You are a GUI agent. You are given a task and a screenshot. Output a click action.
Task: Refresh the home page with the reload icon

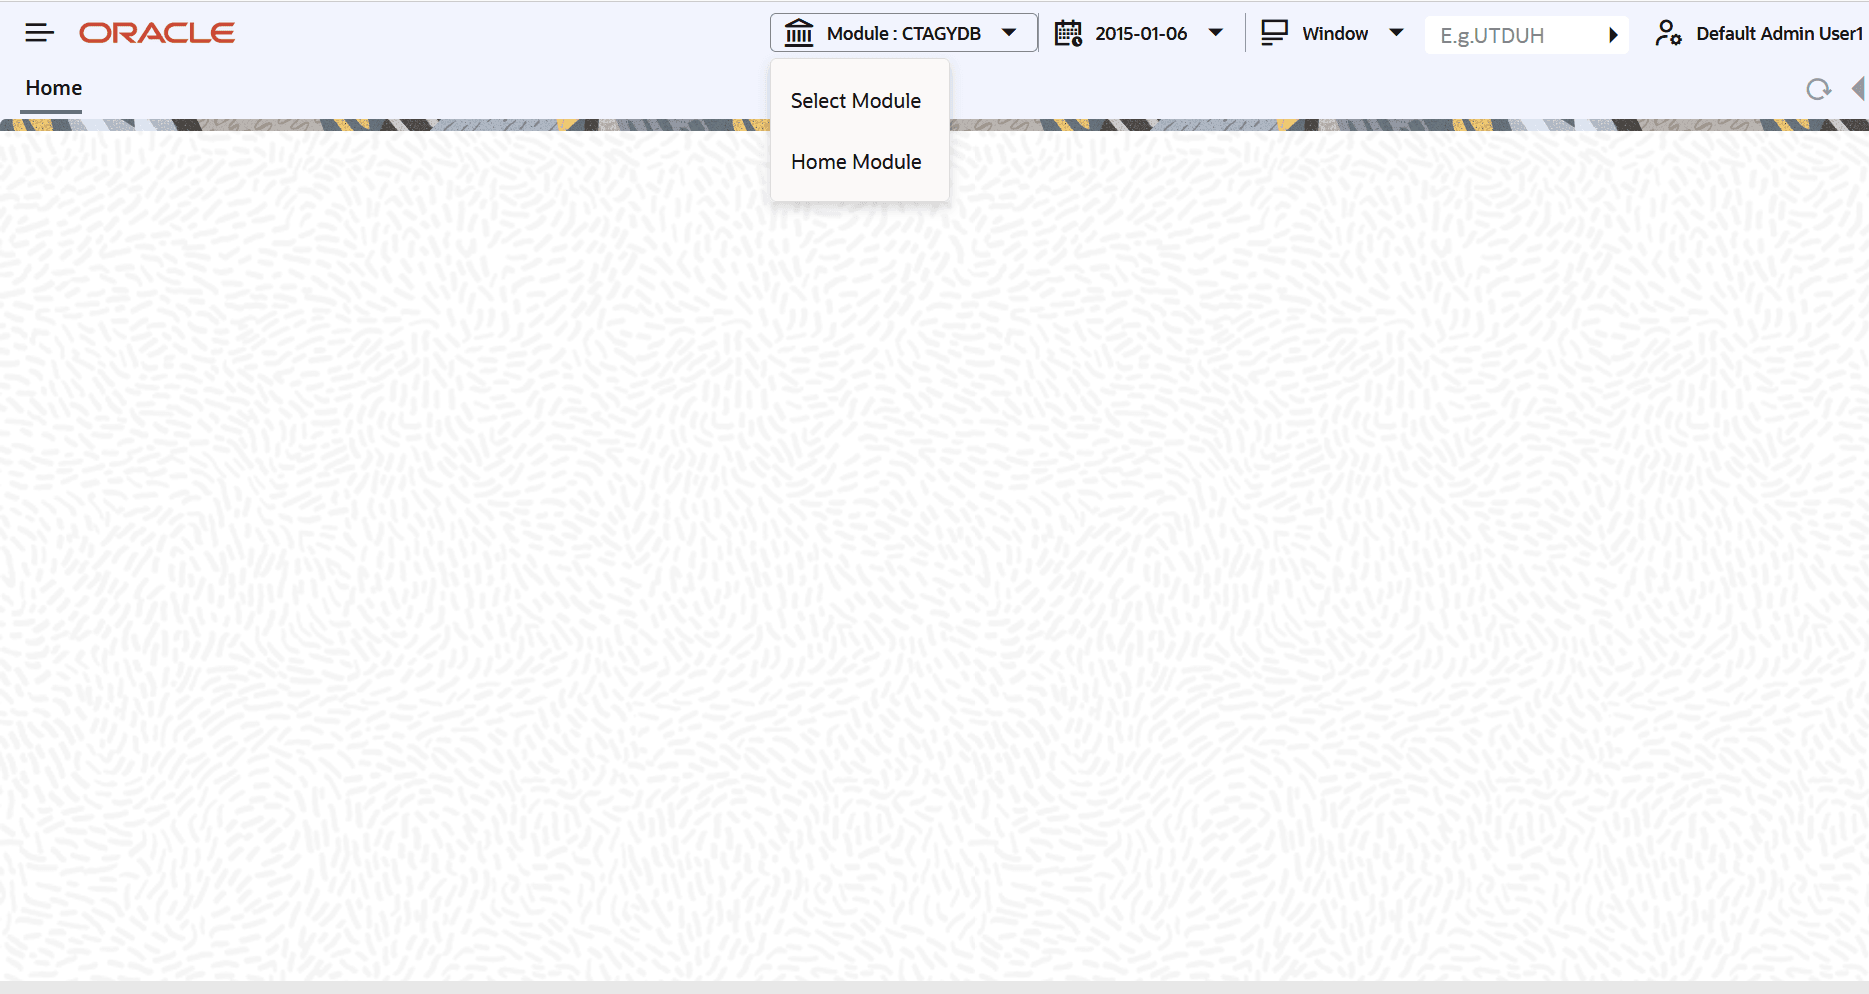pyautogui.click(x=1818, y=89)
